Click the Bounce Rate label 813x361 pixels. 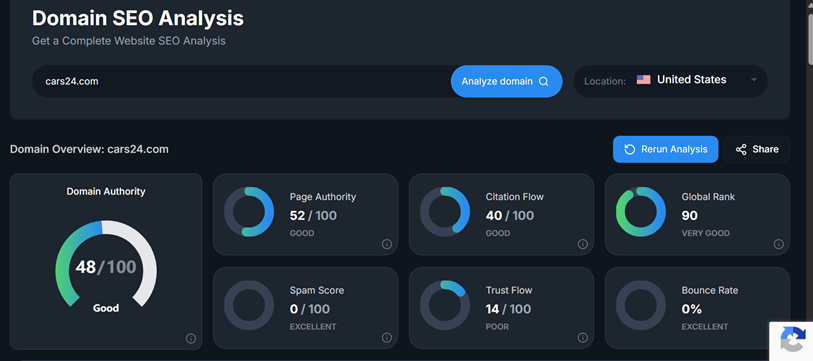click(x=710, y=290)
